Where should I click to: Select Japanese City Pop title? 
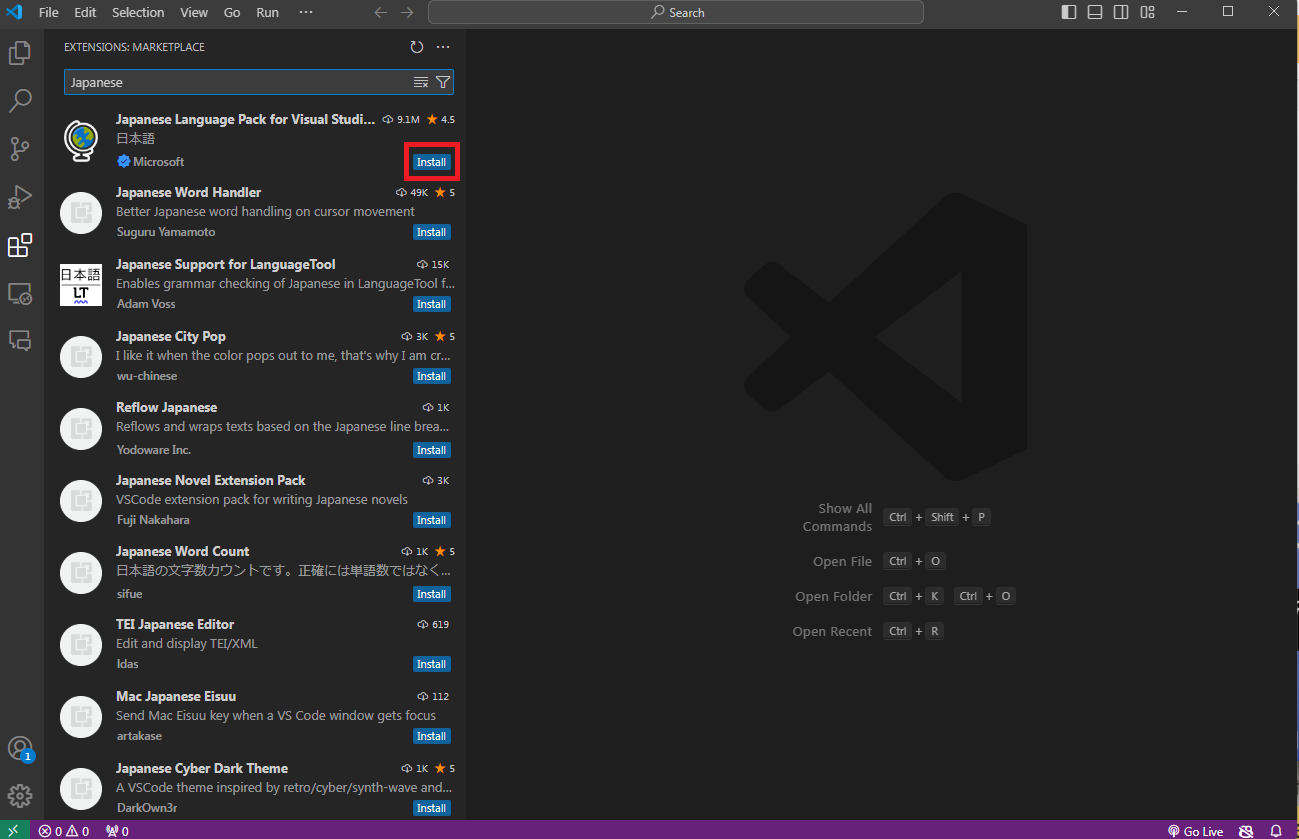[171, 336]
